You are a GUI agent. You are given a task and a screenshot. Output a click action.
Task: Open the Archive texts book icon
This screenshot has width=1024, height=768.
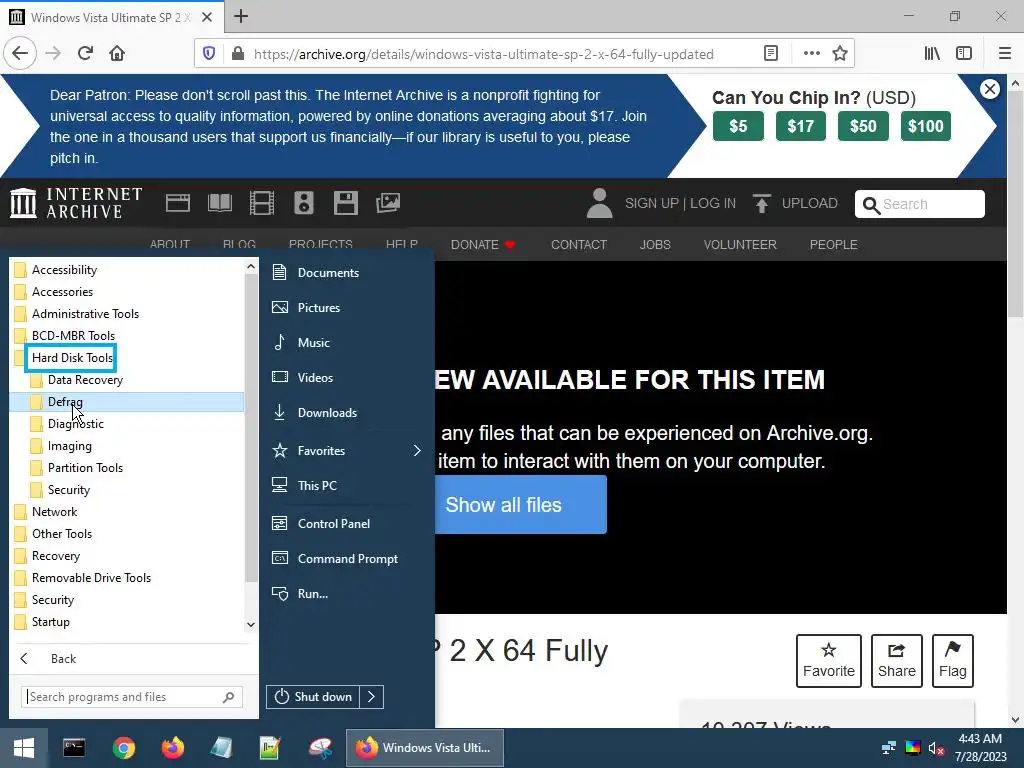220,203
